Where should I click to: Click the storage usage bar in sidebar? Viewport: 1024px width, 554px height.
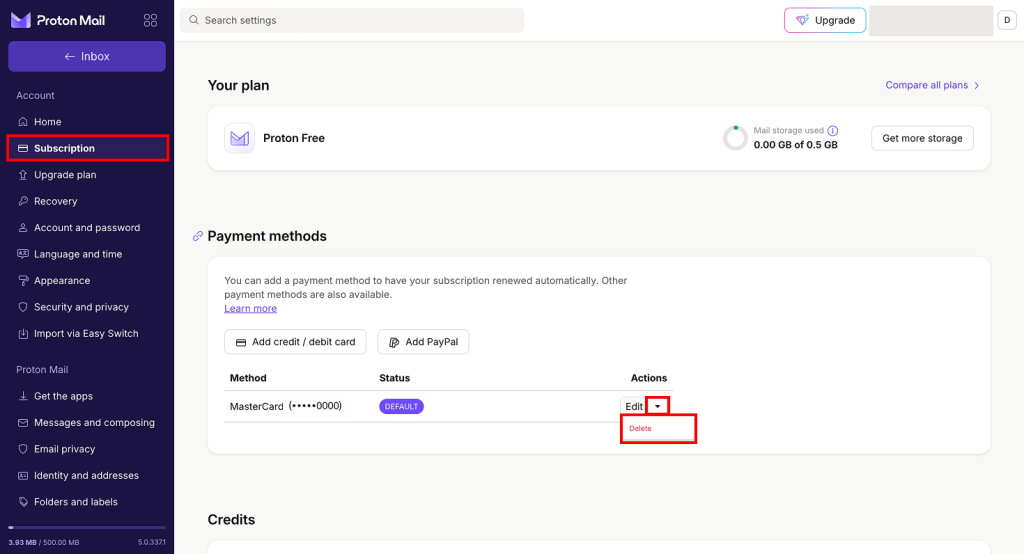(87, 527)
